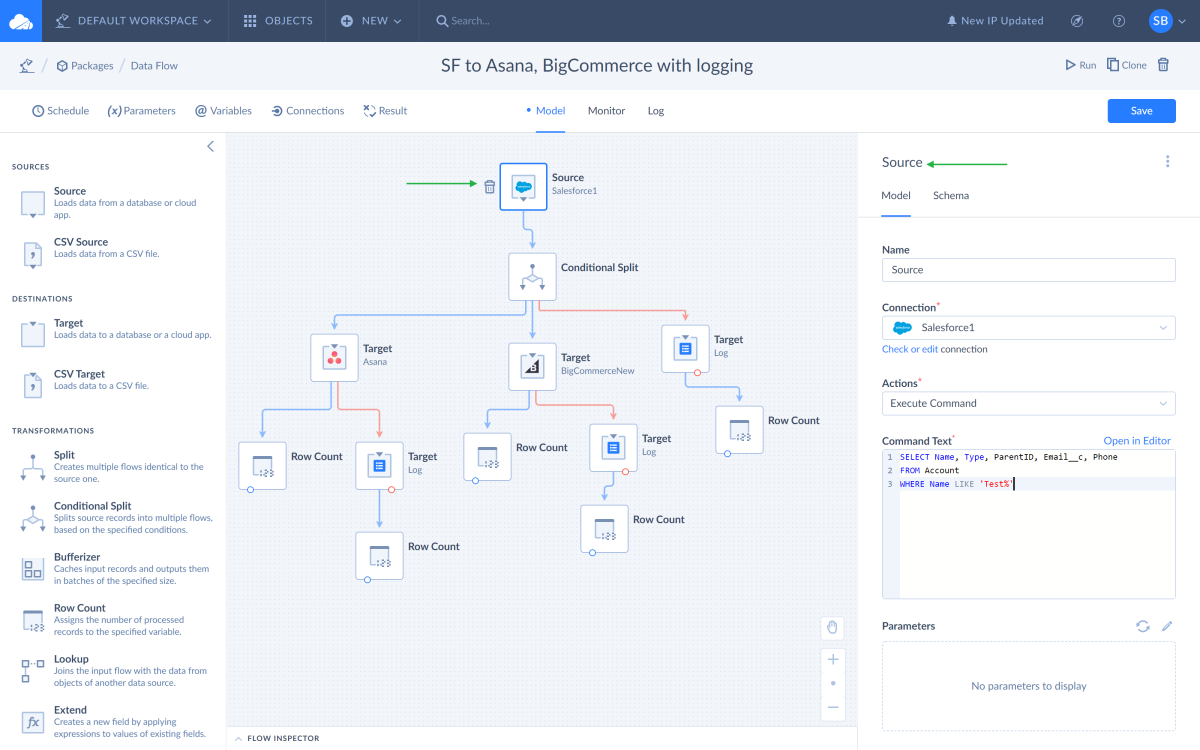
Task: Delete the package using top trash icon
Action: pos(1163,65)
